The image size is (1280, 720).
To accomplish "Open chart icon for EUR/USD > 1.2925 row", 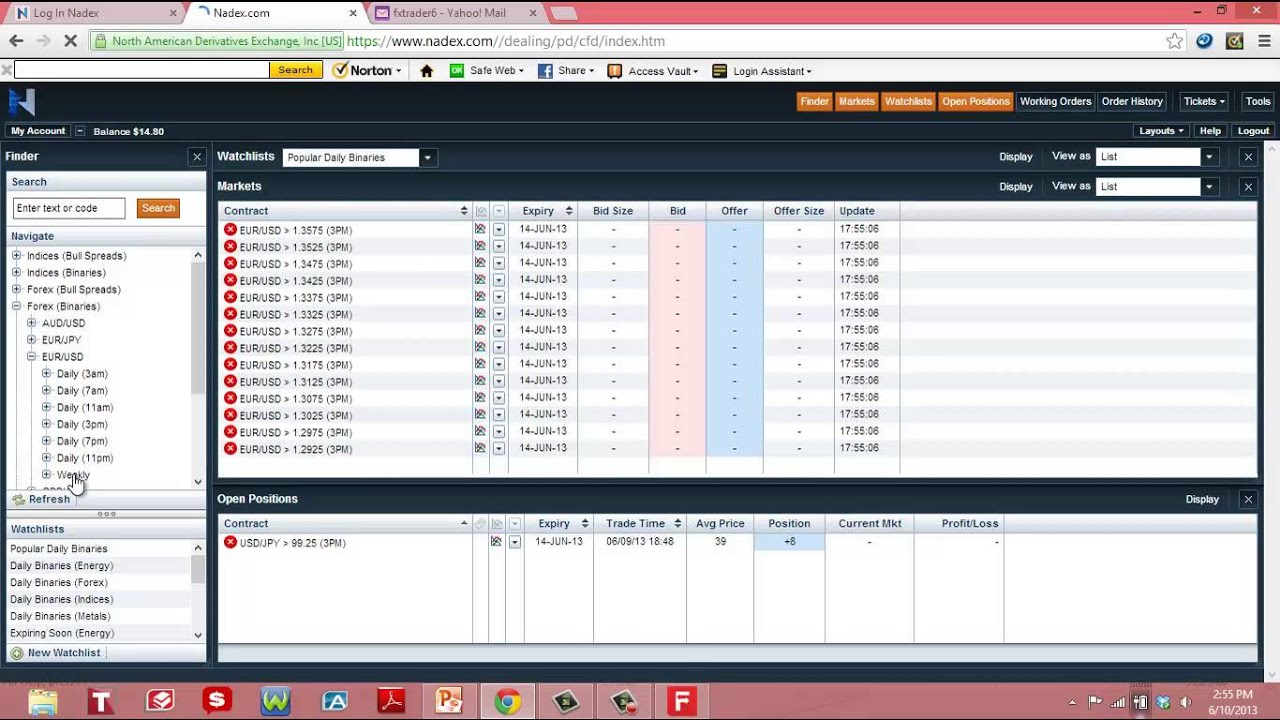I will (480, 448).
